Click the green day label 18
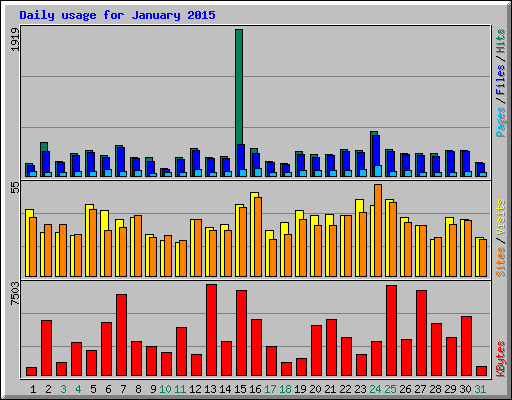Image resolution: width=512 pixels, height=400 pixels. 285,389
